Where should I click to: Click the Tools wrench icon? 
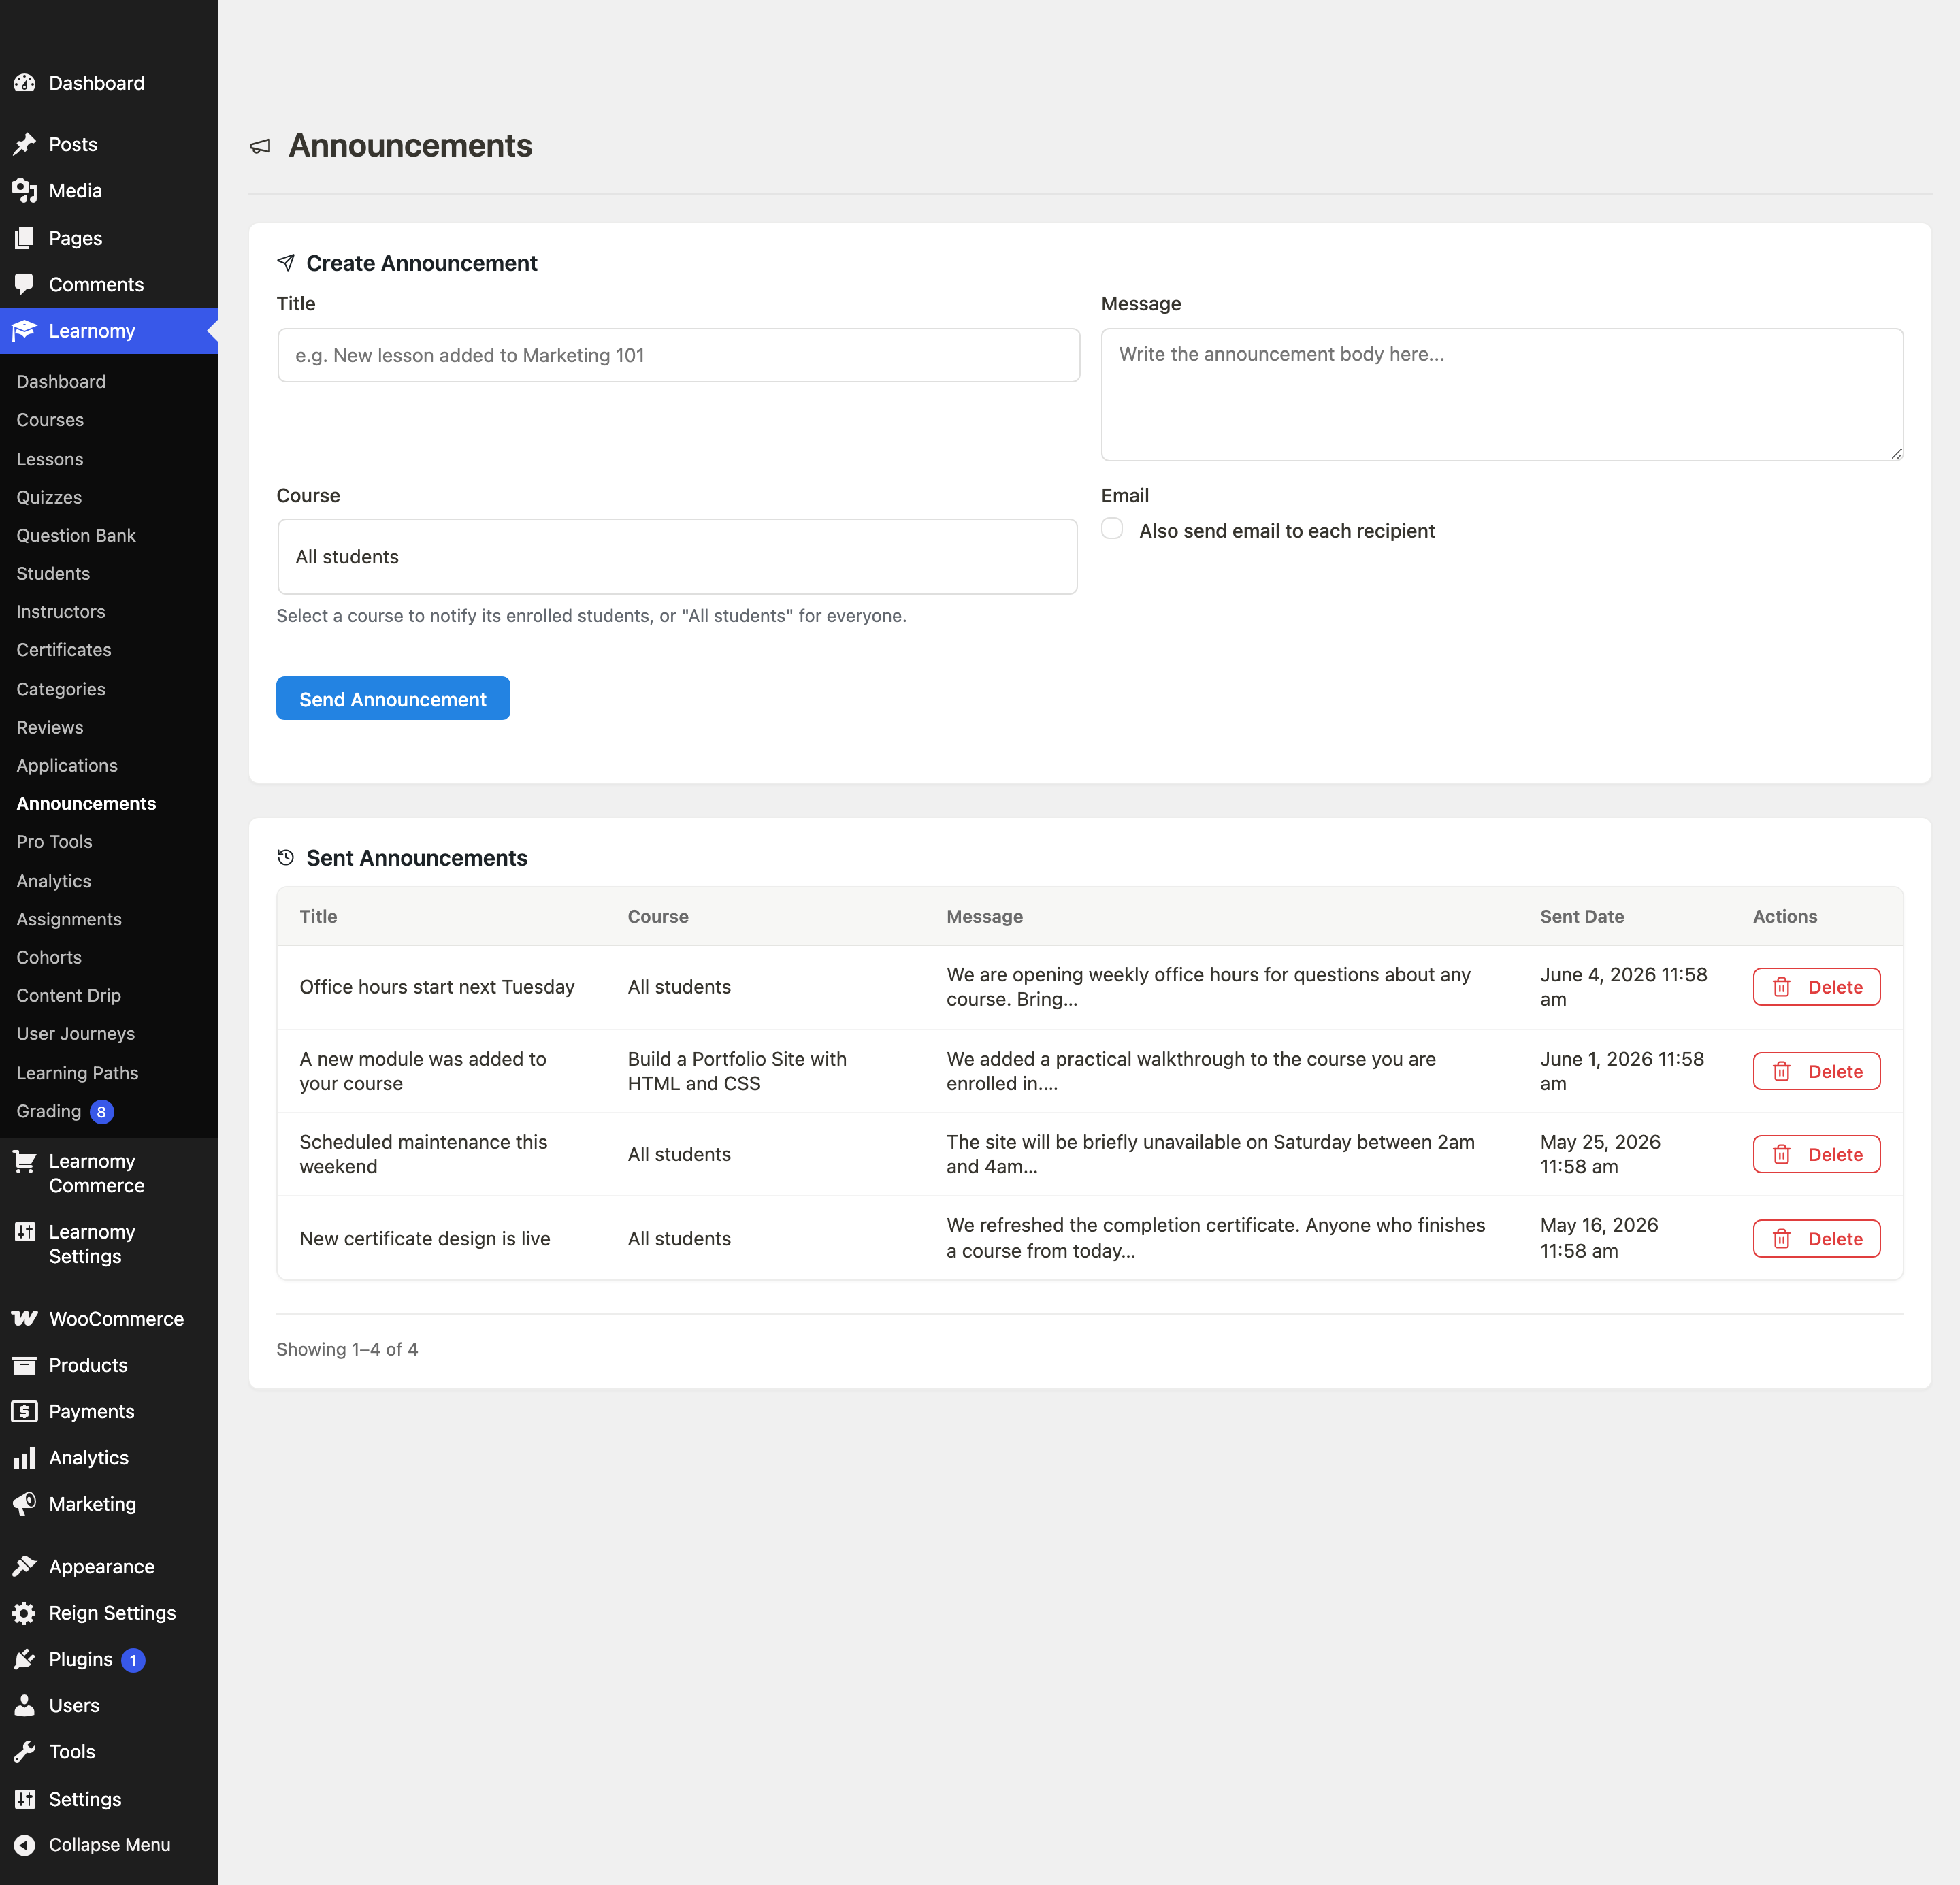pyautogui.click(x=24, y=1752)
